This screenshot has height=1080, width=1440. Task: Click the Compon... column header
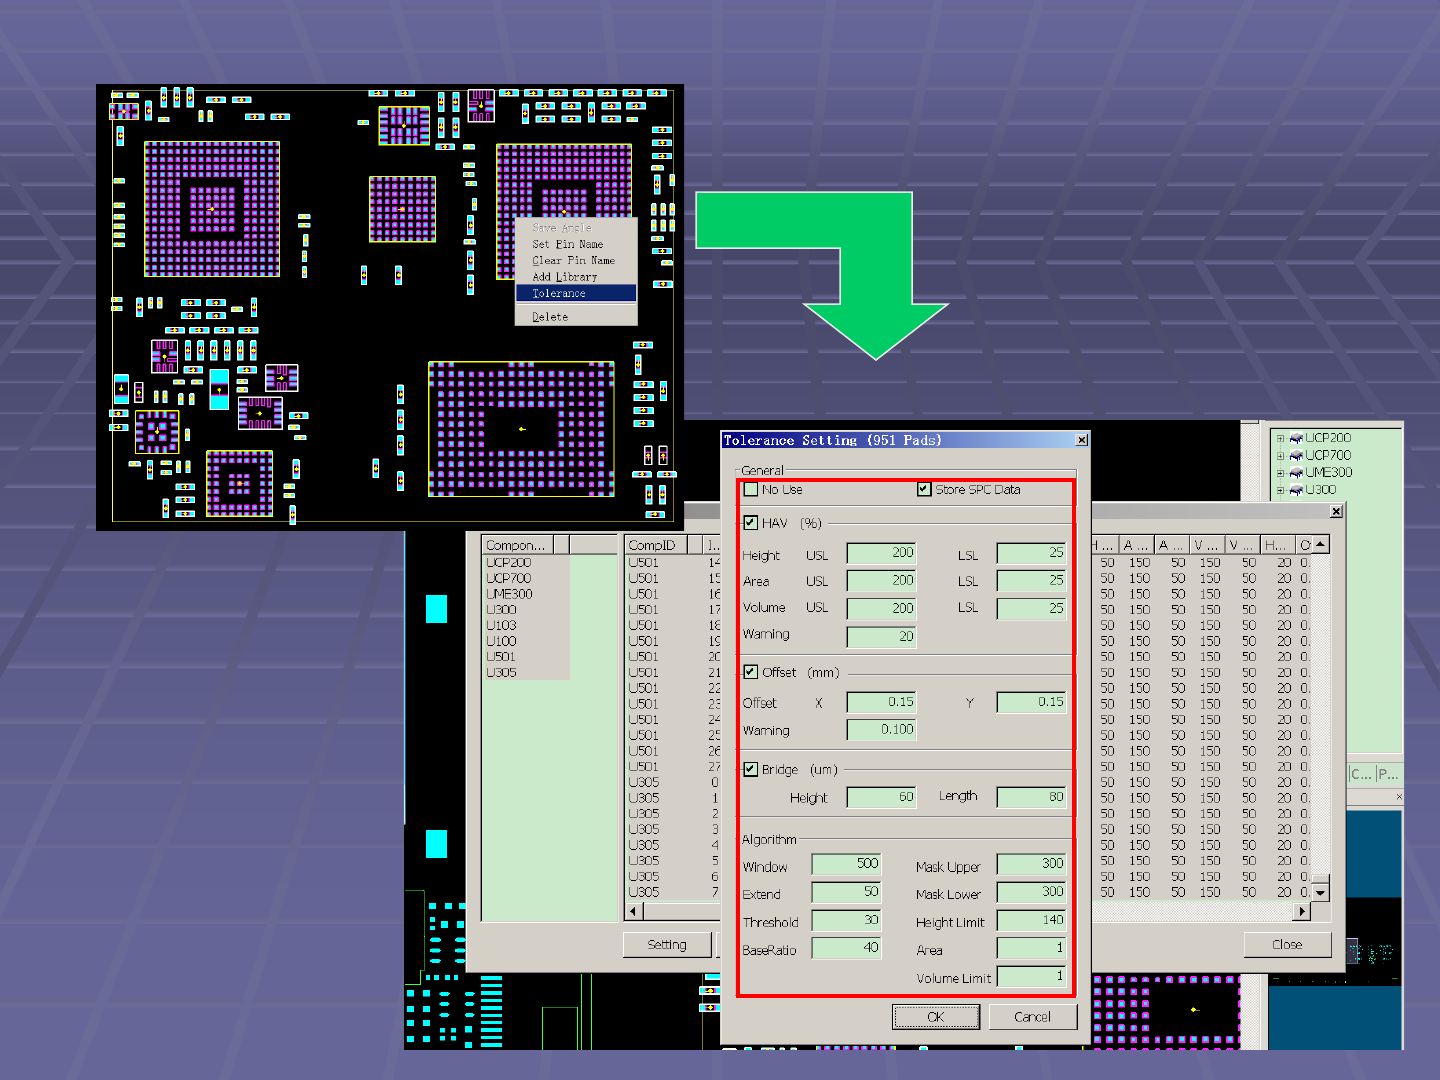click(x=518, y=545)
